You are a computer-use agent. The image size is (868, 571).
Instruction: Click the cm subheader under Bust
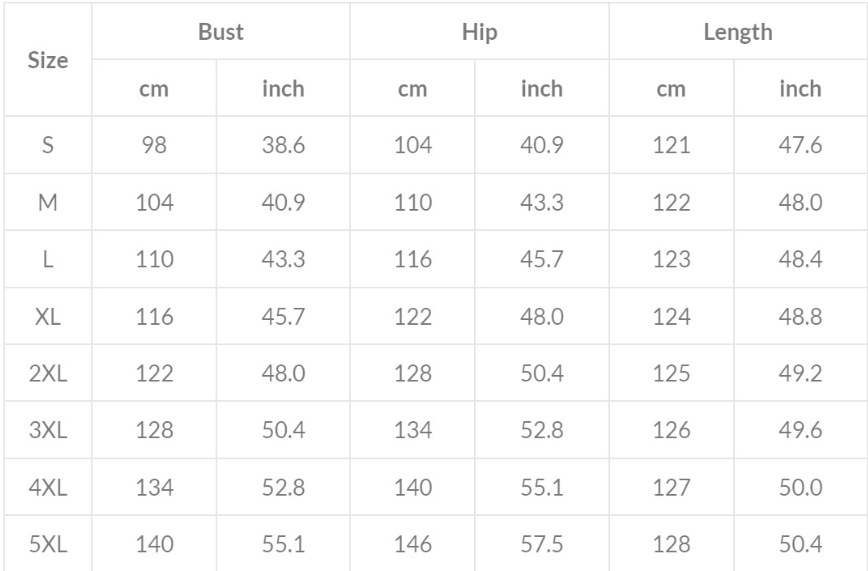click(x=154, y=89)
